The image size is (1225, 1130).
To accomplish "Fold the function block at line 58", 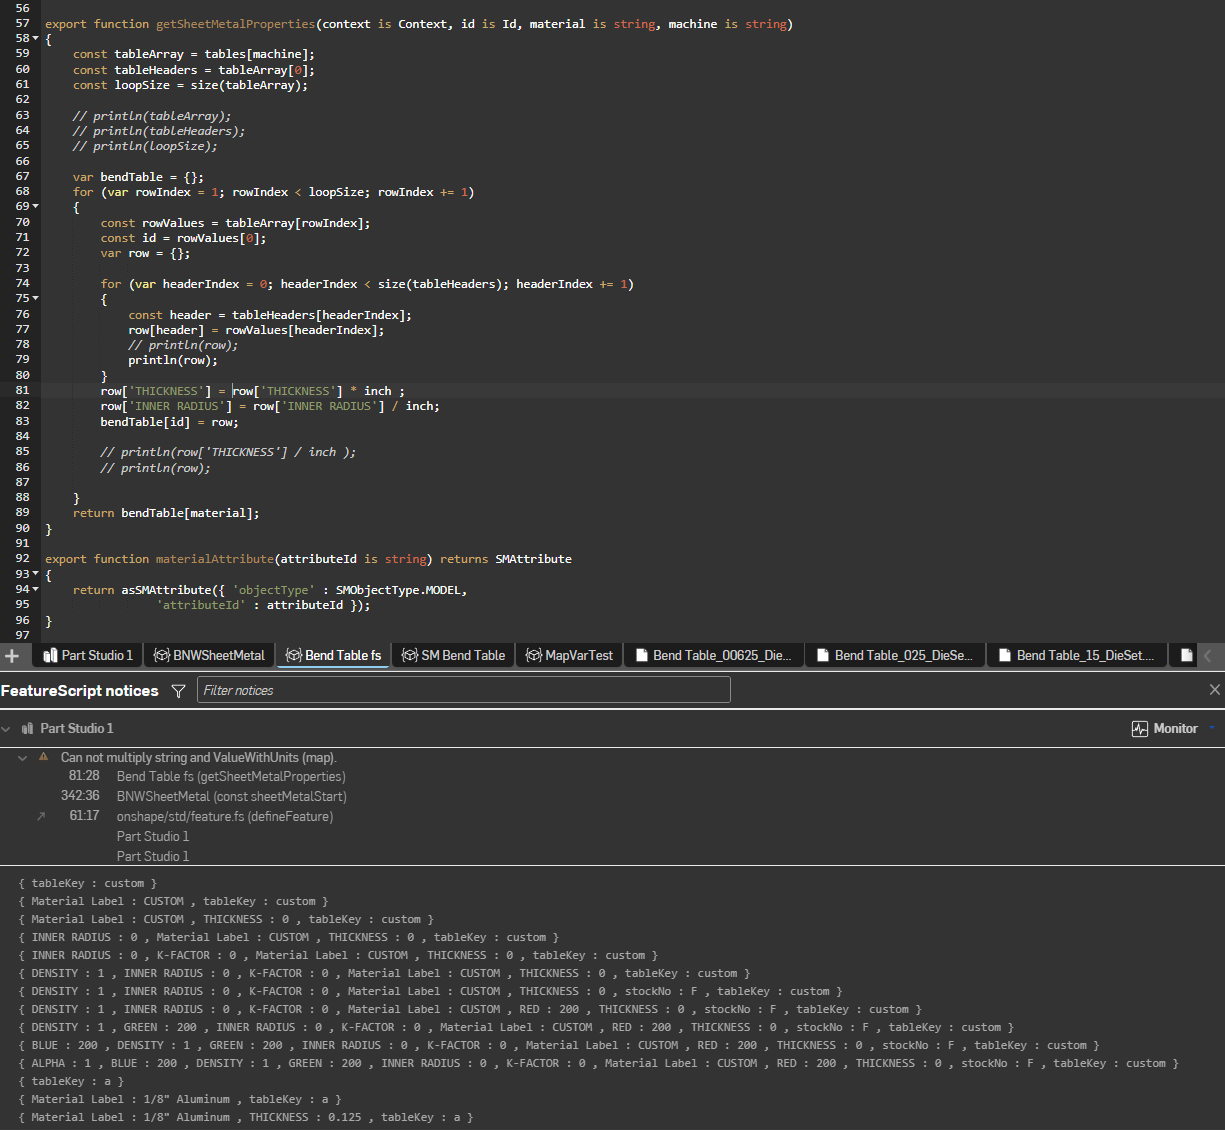I will tap(36, 39).
